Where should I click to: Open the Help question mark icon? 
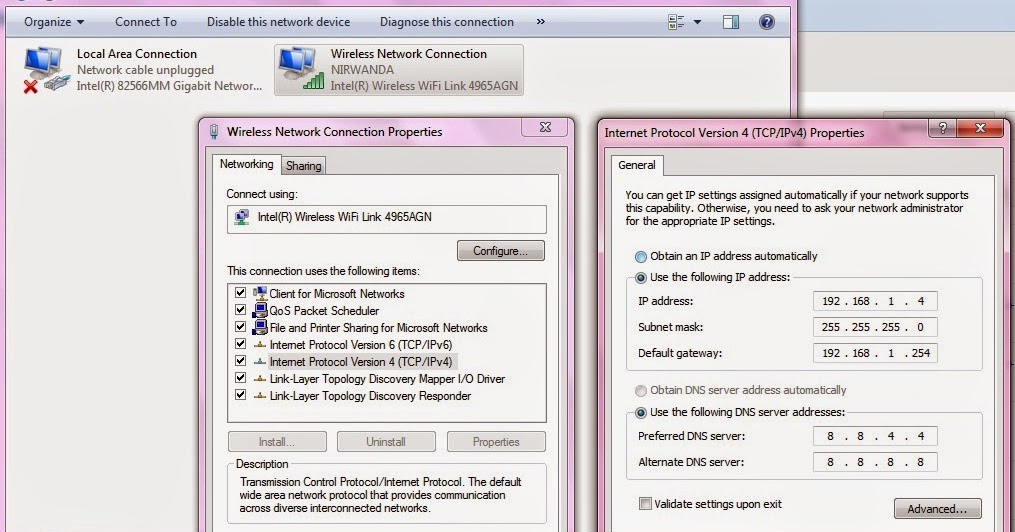point(766,22)
